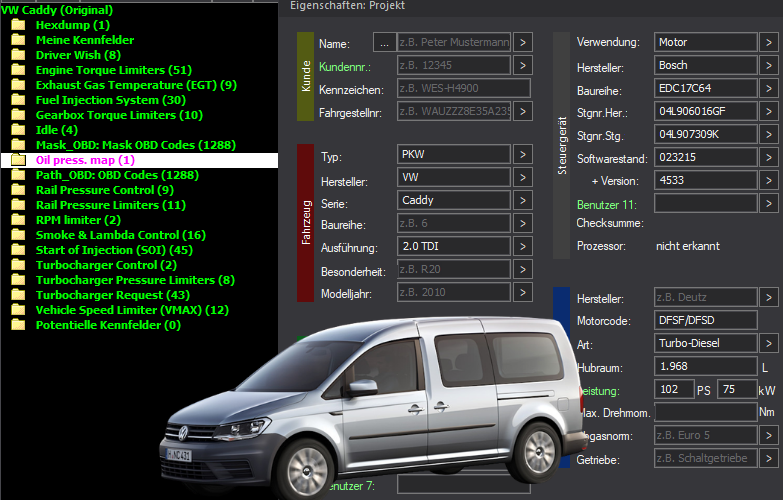
Task: Open the arrow next to Ausführung 2.0 TDI
Action: pos(522,246)
